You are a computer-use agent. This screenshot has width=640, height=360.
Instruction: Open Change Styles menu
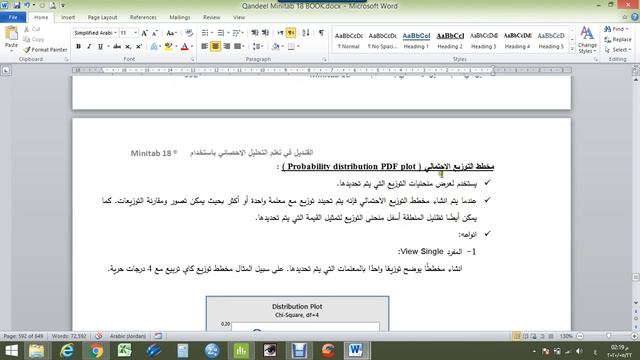[x=587, y=40]
